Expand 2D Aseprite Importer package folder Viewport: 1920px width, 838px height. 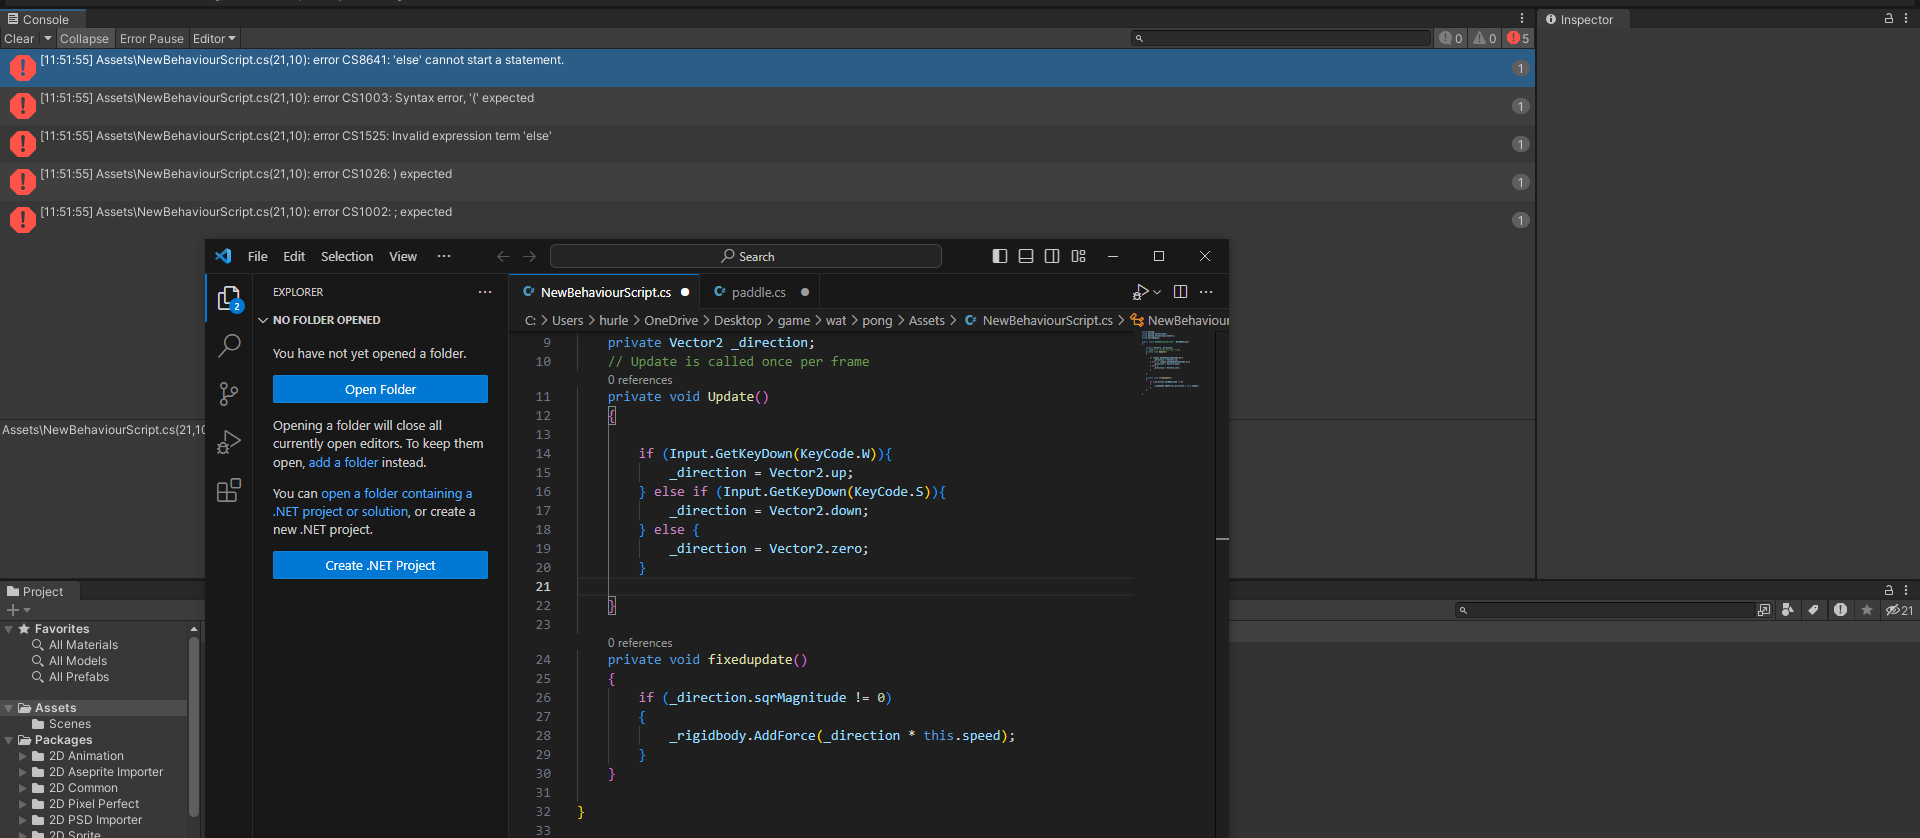(23, 772)
